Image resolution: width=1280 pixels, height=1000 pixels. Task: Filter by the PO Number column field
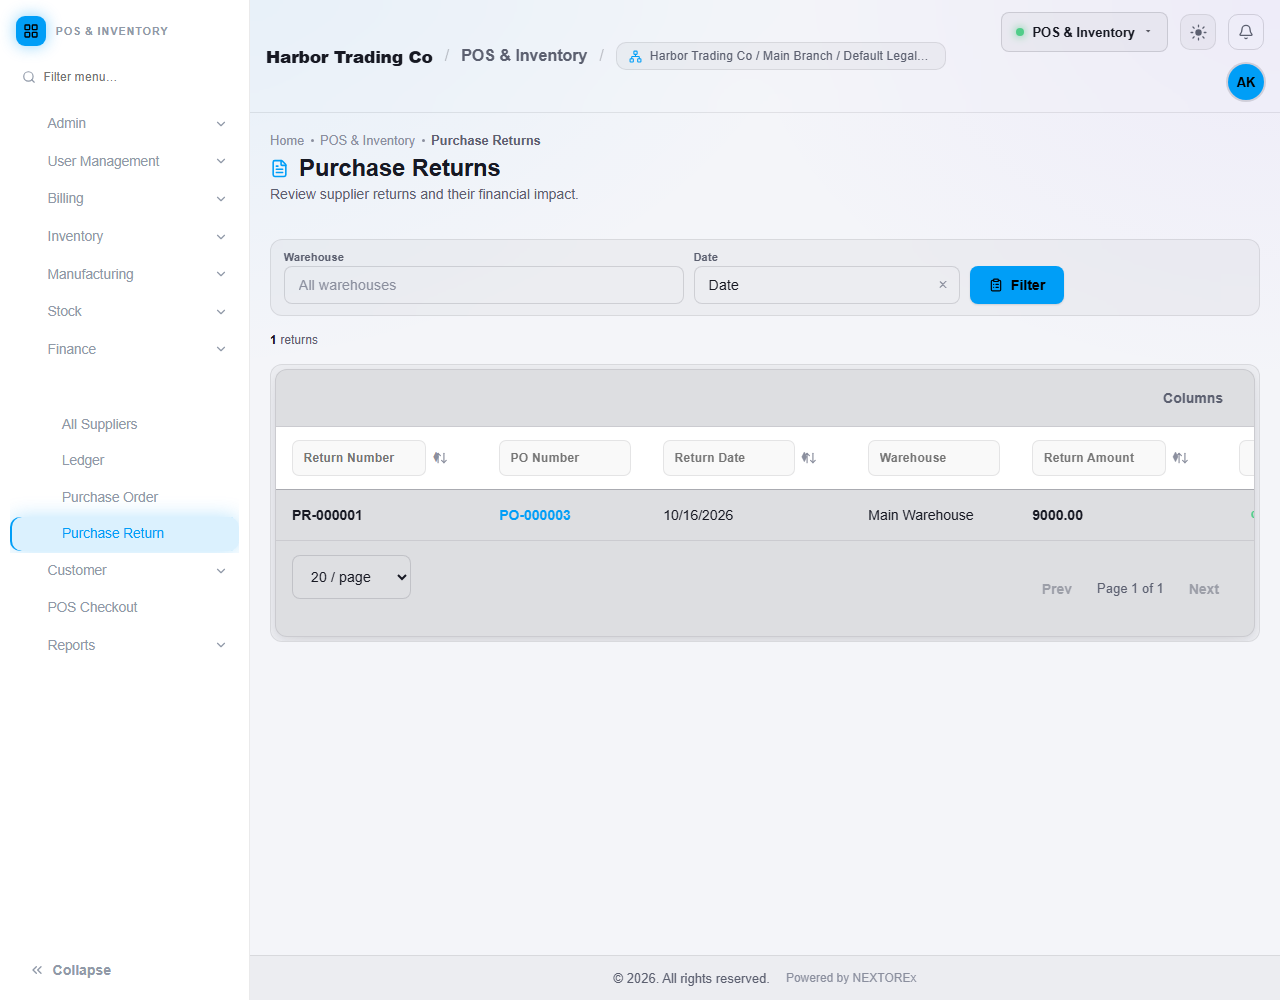pos(565,458)
